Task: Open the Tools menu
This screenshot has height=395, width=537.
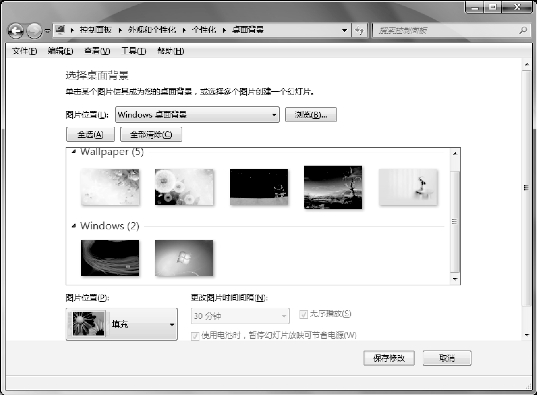Action: (134, 51)
